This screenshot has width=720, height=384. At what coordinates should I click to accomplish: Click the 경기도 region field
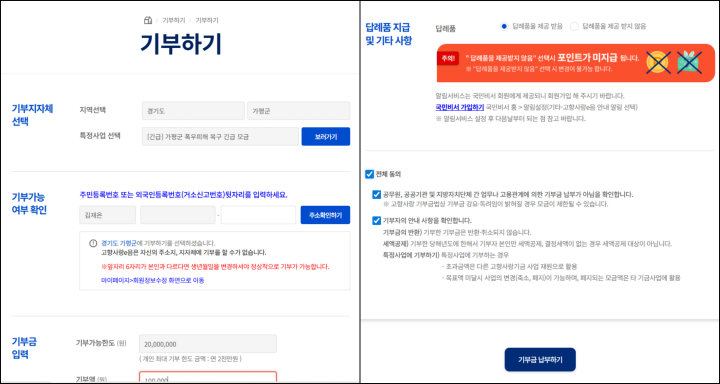(193, 111)
